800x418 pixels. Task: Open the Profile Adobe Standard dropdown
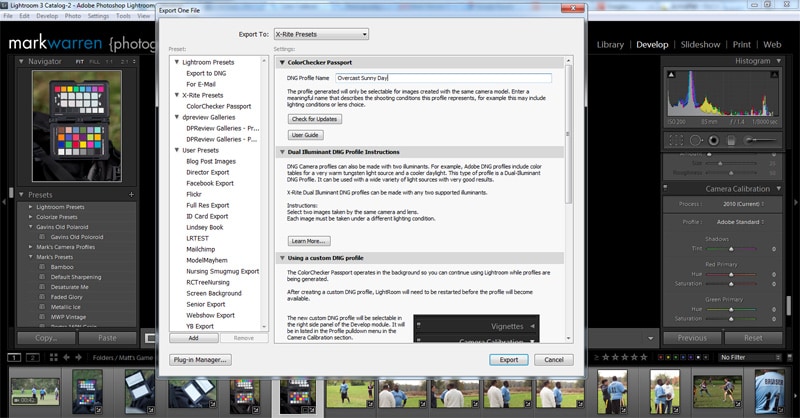740,222
